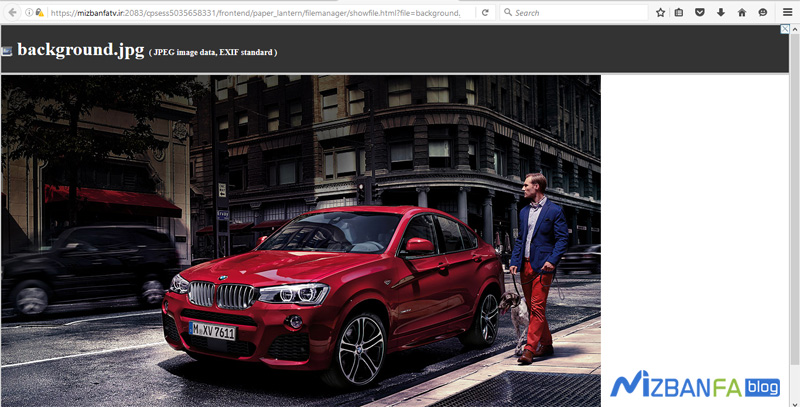800x407 pixels.
Task: Reload the page with the refresh button
Action: click(485, 13)
